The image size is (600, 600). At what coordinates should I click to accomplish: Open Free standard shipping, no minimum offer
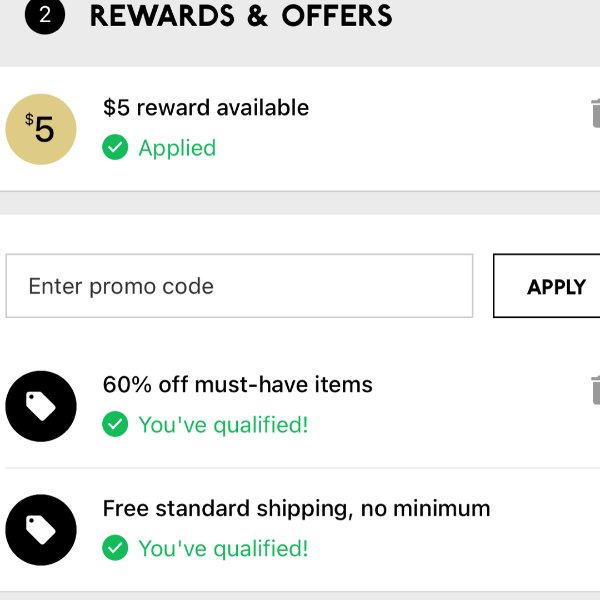[x=297, y=509]
